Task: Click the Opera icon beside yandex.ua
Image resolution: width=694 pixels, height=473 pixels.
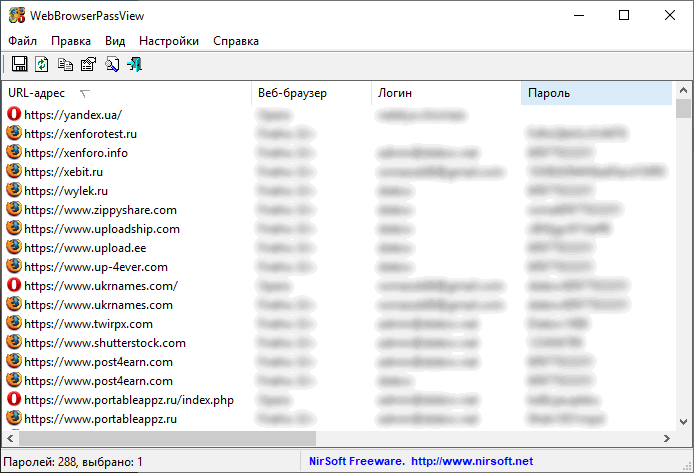Action: (x=14, y=115)
